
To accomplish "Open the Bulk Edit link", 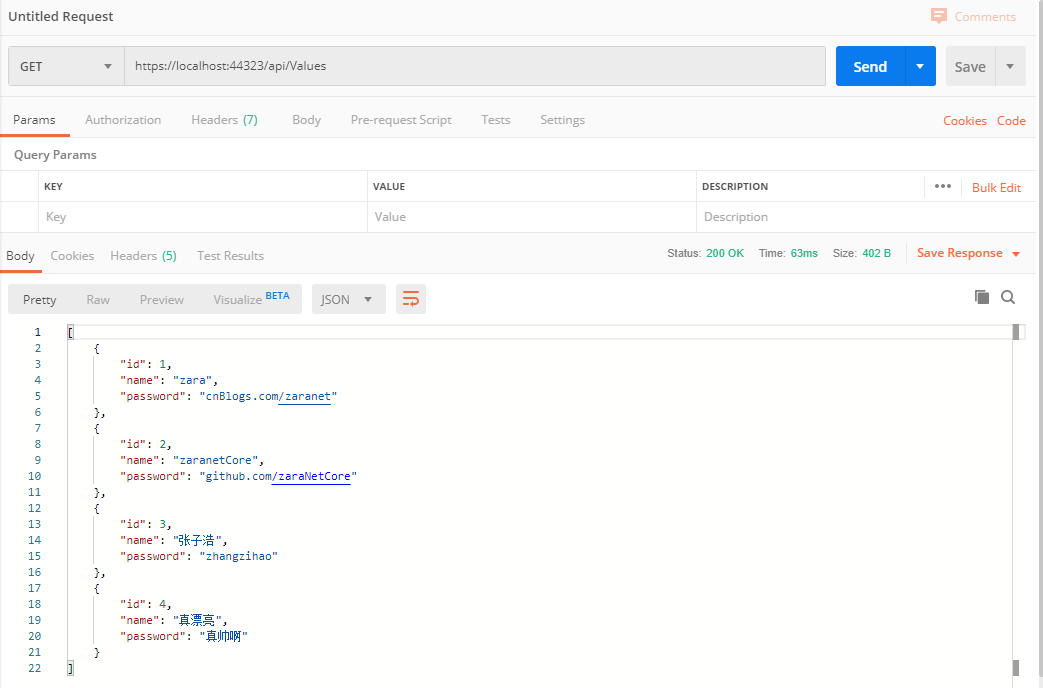I will tap(996, 187).
